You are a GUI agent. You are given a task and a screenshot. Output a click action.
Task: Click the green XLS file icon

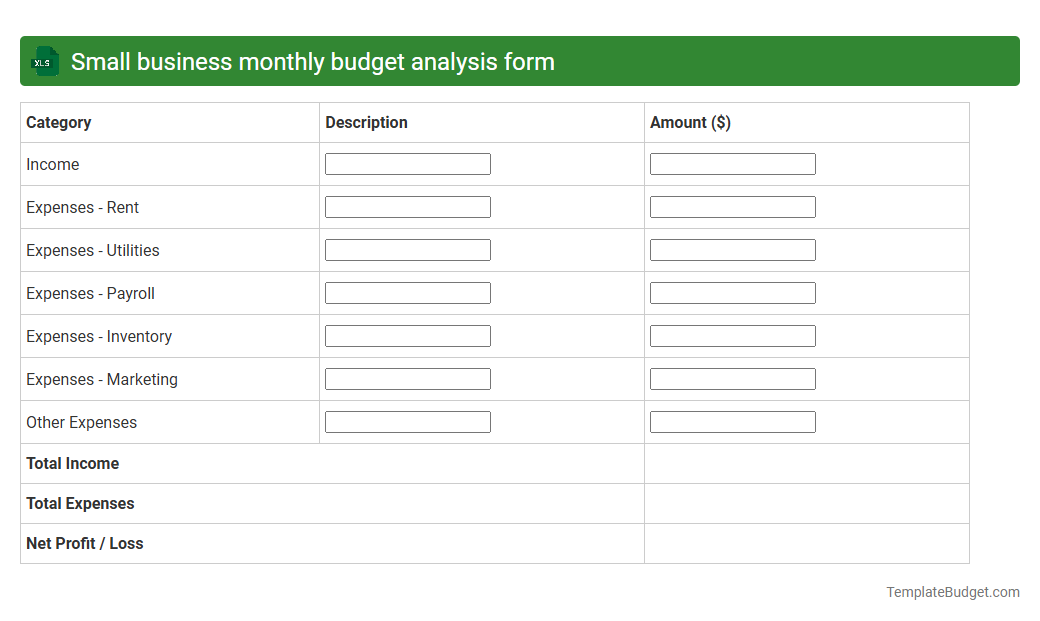point(44,61)
